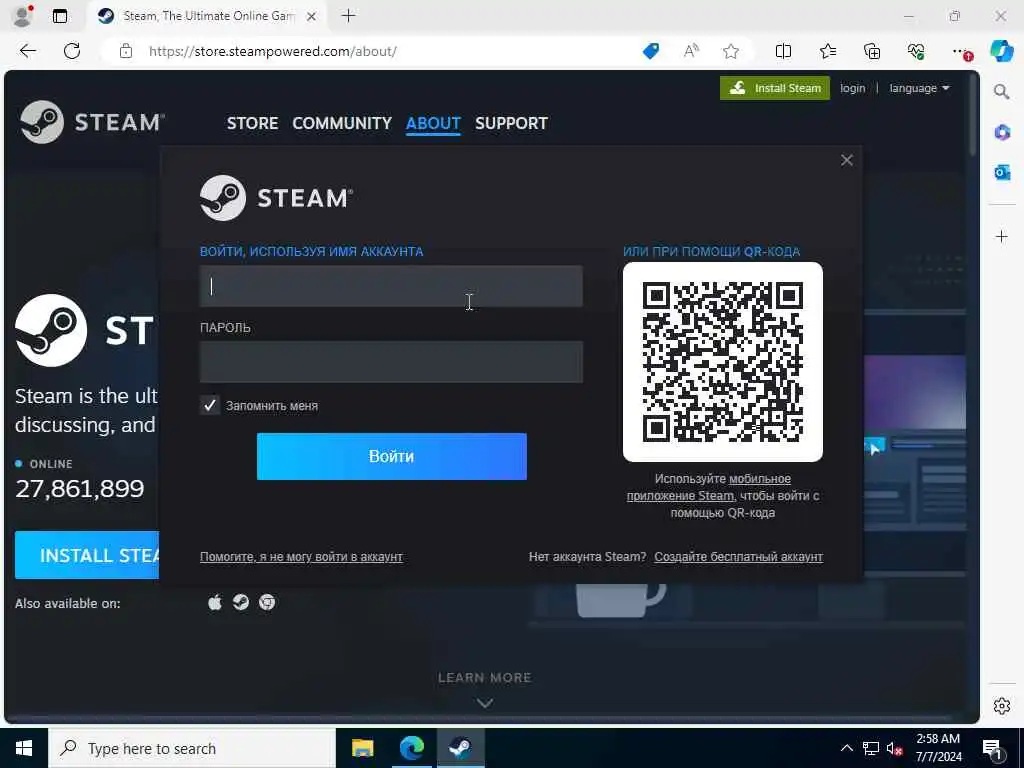Open Outlook in the Edge sidebar
Viewport: 1024px width, 768px height.
click(x=1002, y=172)
